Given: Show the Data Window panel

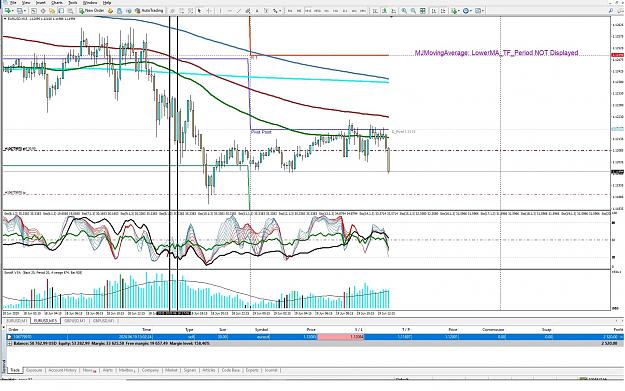Looking at the screenshot, I should coord(43,11).
